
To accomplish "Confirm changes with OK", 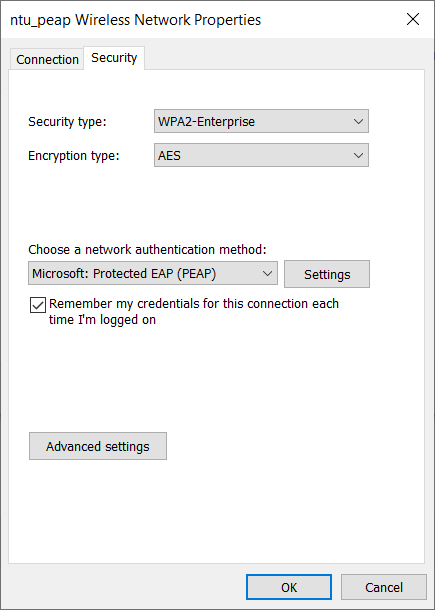I will 289,587.
